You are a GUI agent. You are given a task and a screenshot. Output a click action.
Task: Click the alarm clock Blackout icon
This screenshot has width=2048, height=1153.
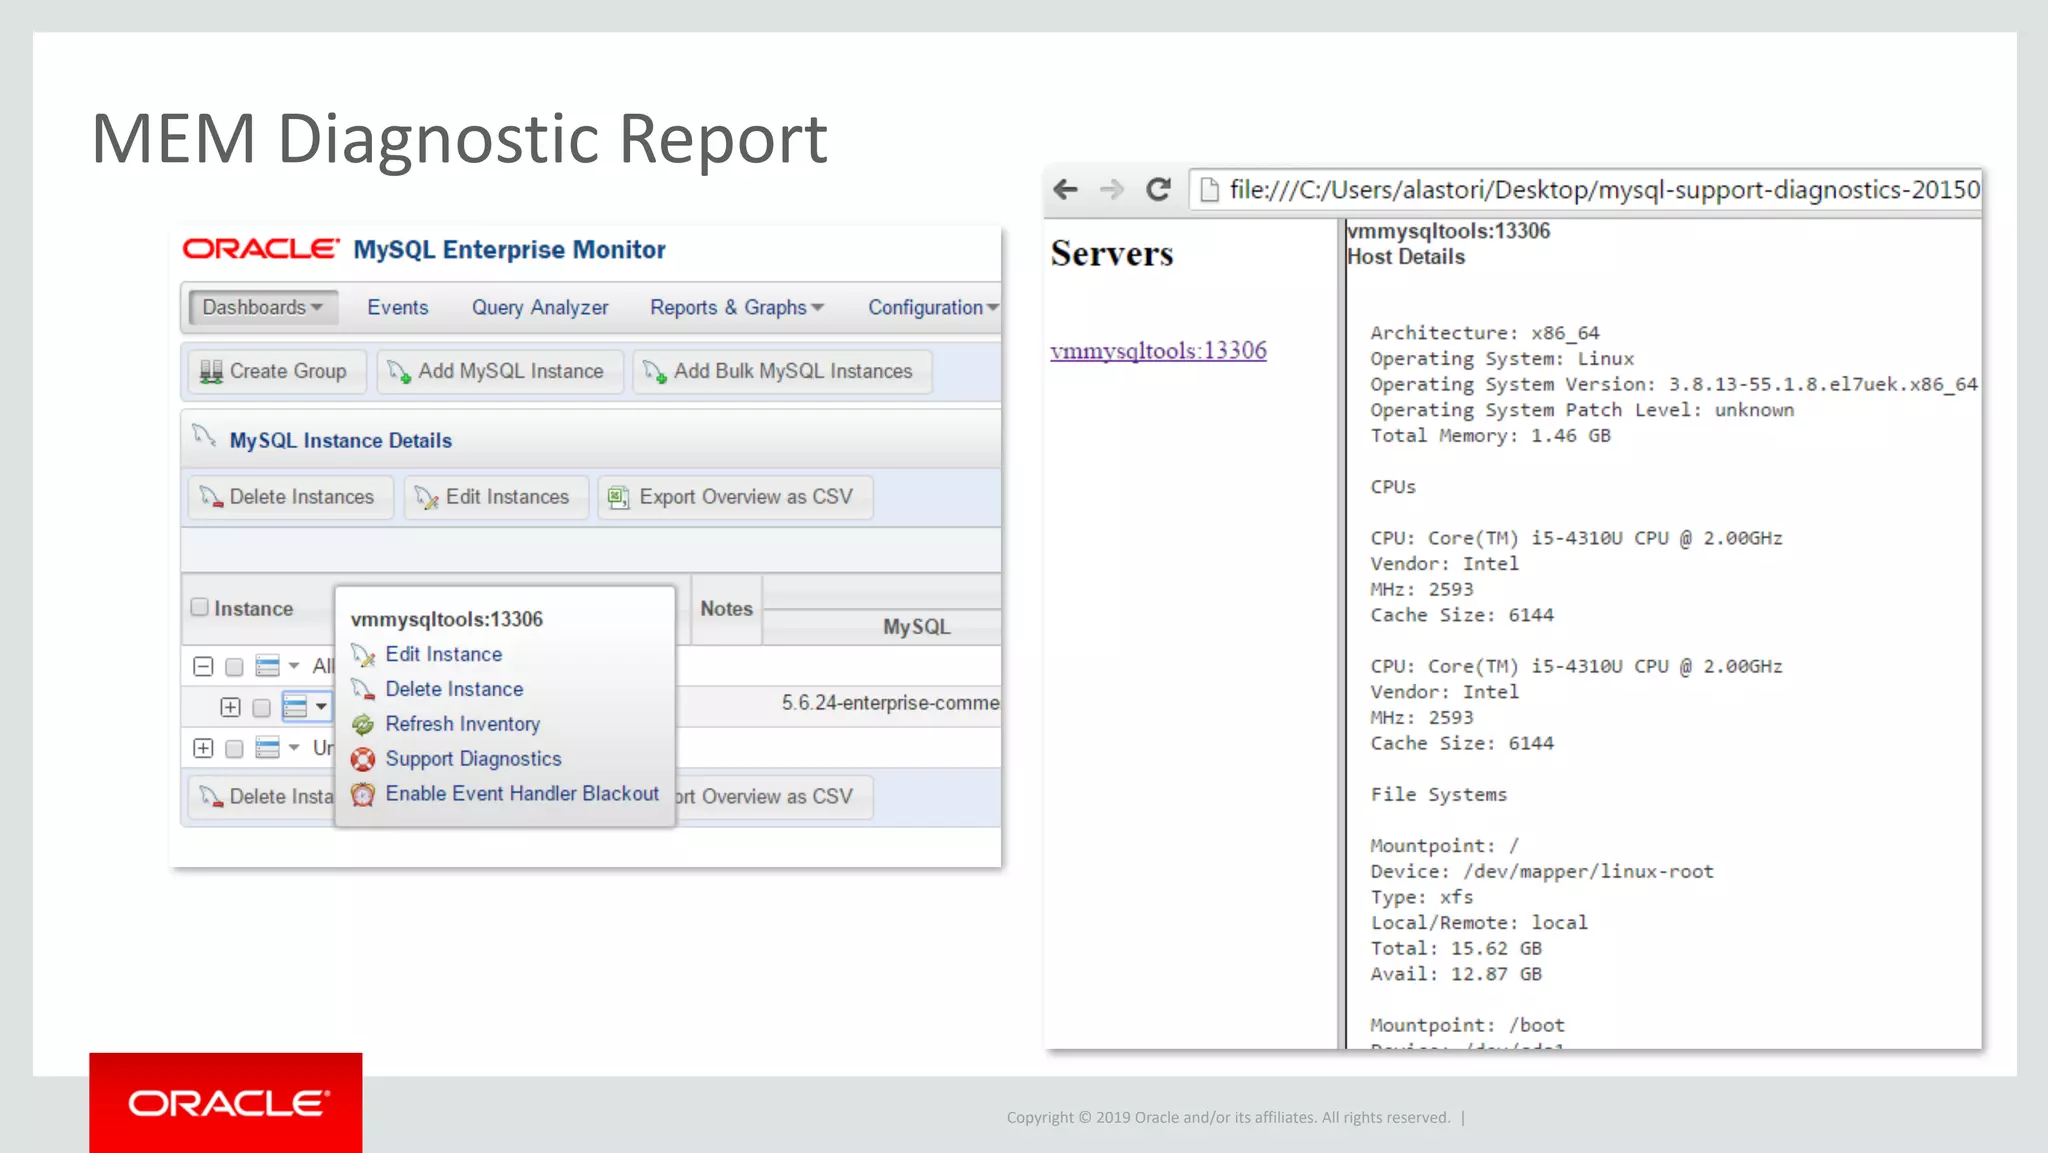[x=363, y=794]
